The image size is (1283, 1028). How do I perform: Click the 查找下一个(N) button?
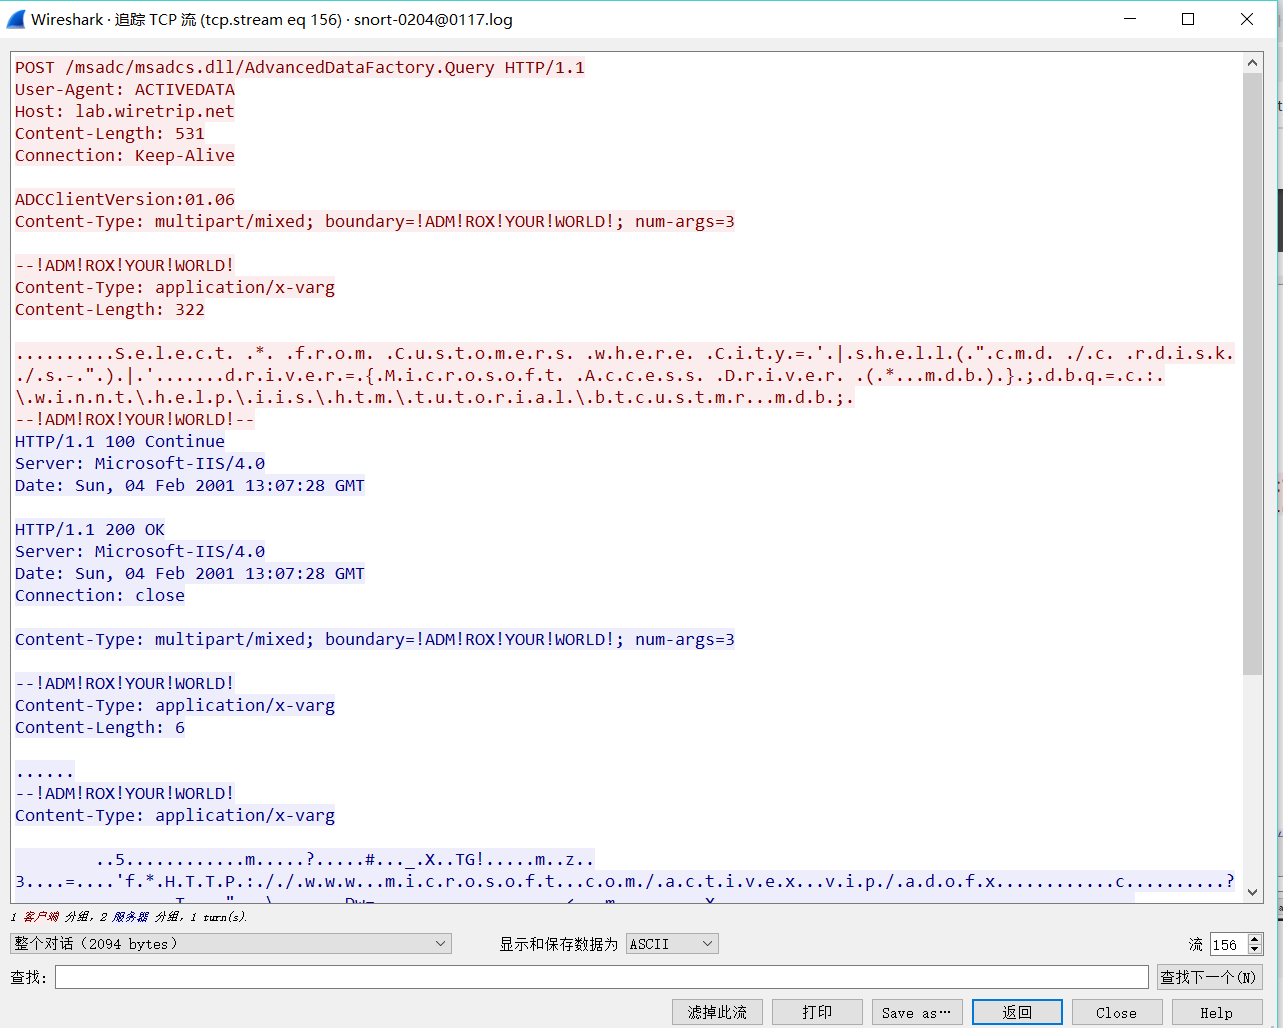1210,977
